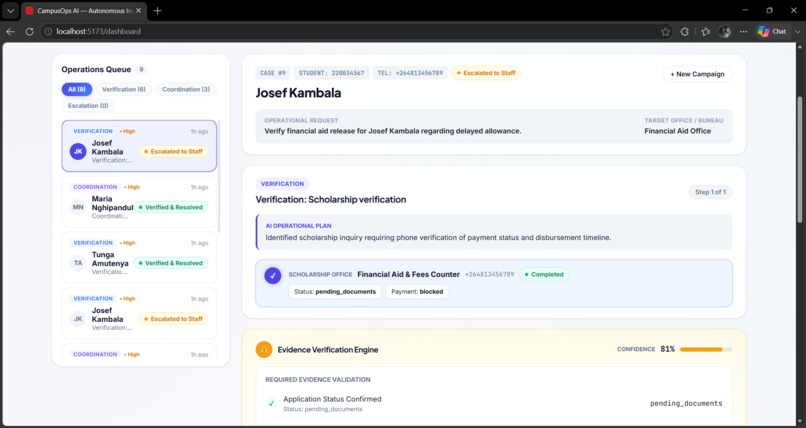
Task: Open the browser extensions icon
Action: tap(685, 31)
